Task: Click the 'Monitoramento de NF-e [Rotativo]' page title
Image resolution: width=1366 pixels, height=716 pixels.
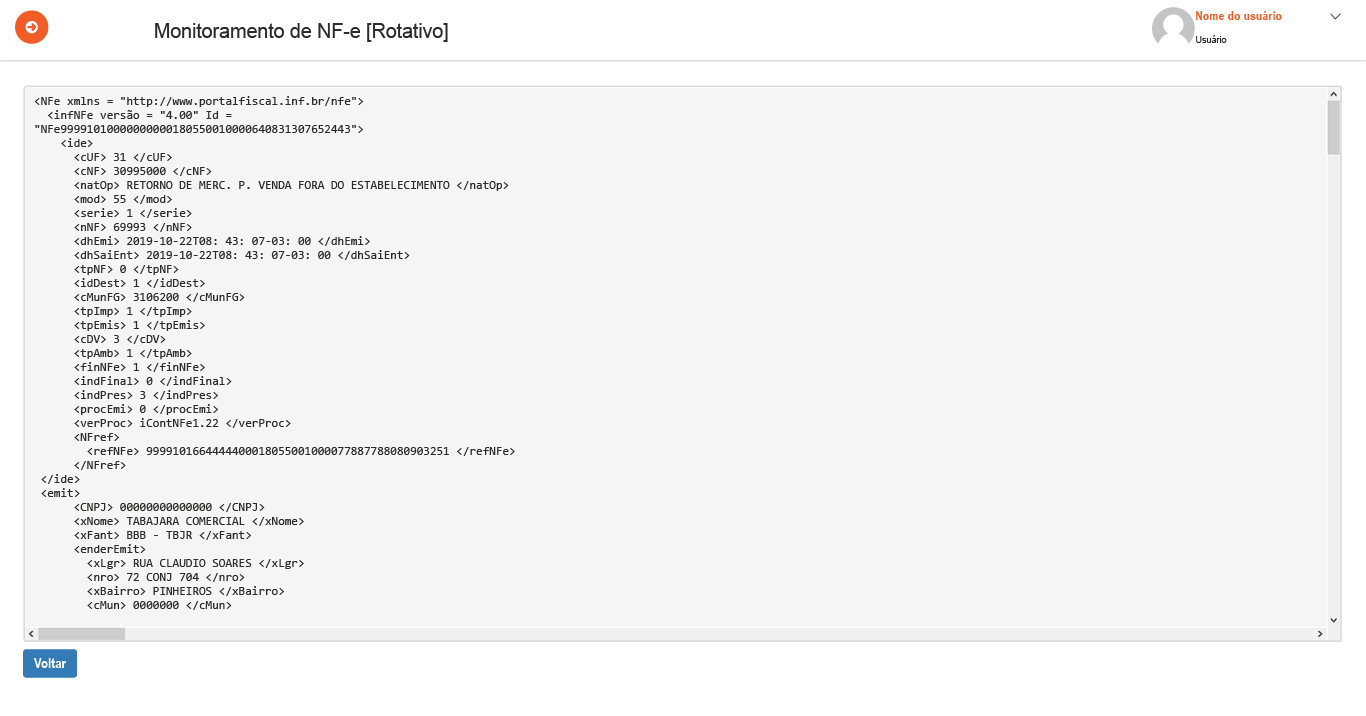Action: pyautogui.click(x=301, y=31)
